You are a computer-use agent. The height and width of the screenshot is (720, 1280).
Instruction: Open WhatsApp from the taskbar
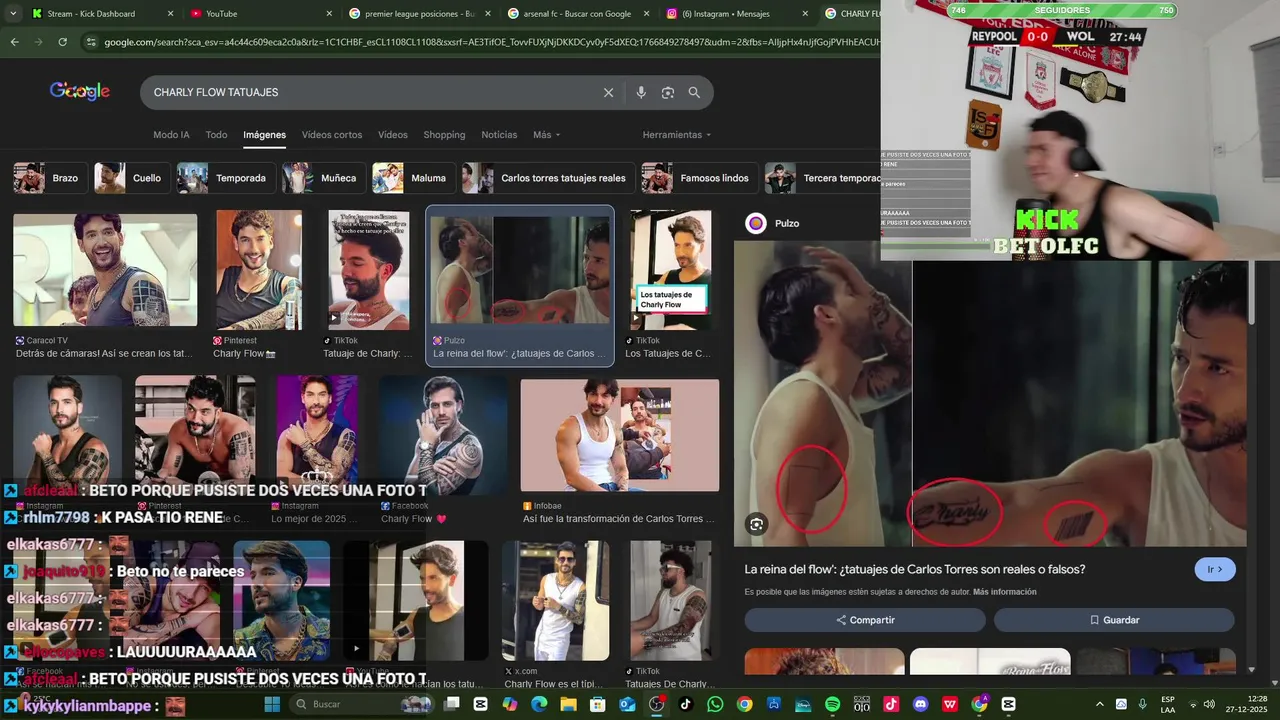pyautogui.click(x=715, y=704)
